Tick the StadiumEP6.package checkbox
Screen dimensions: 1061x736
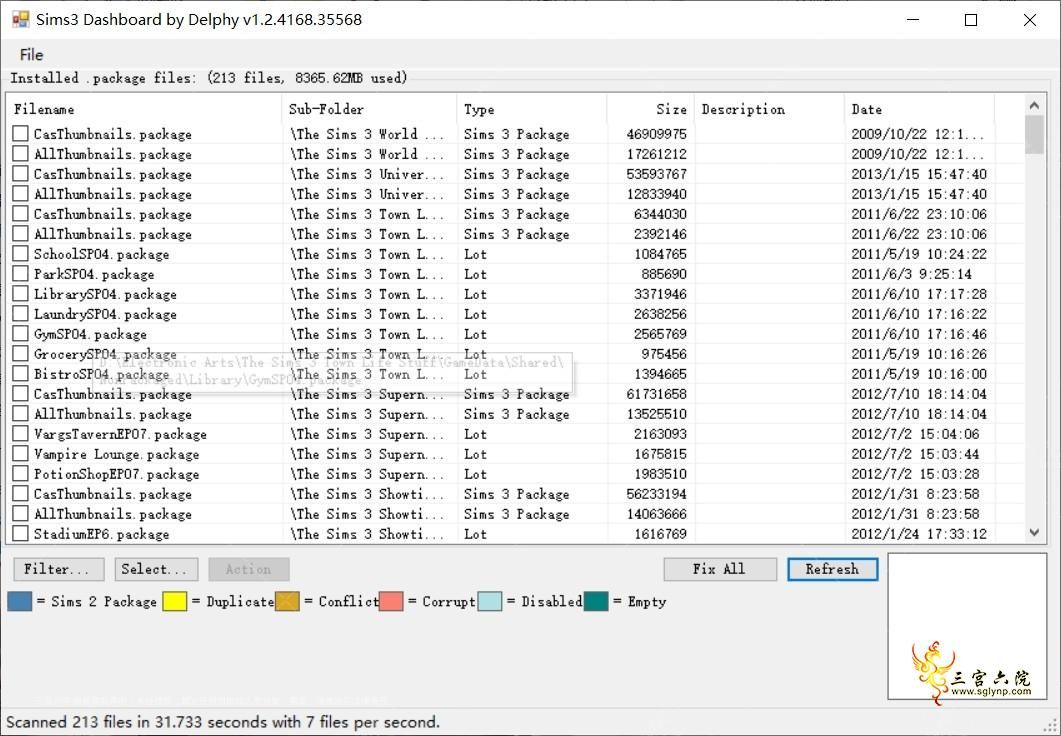point(20,534)
